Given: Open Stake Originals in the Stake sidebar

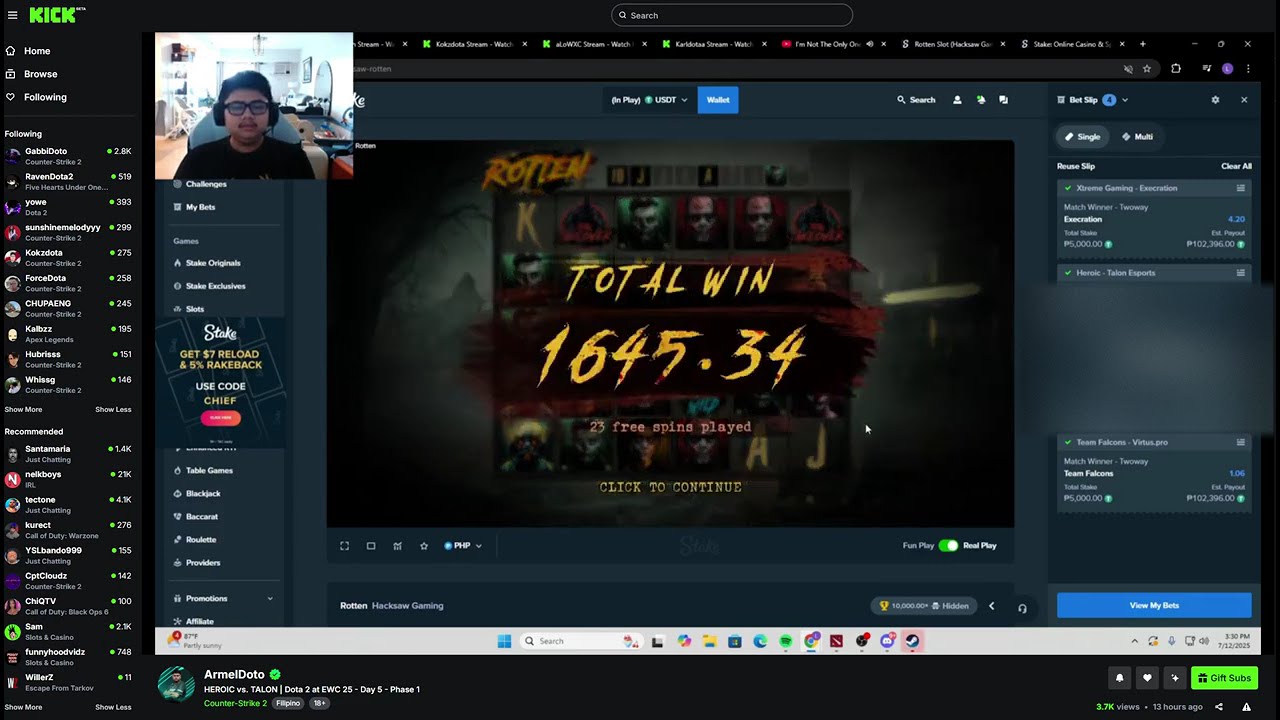Looking at the screenshot, I should point(213,263).
